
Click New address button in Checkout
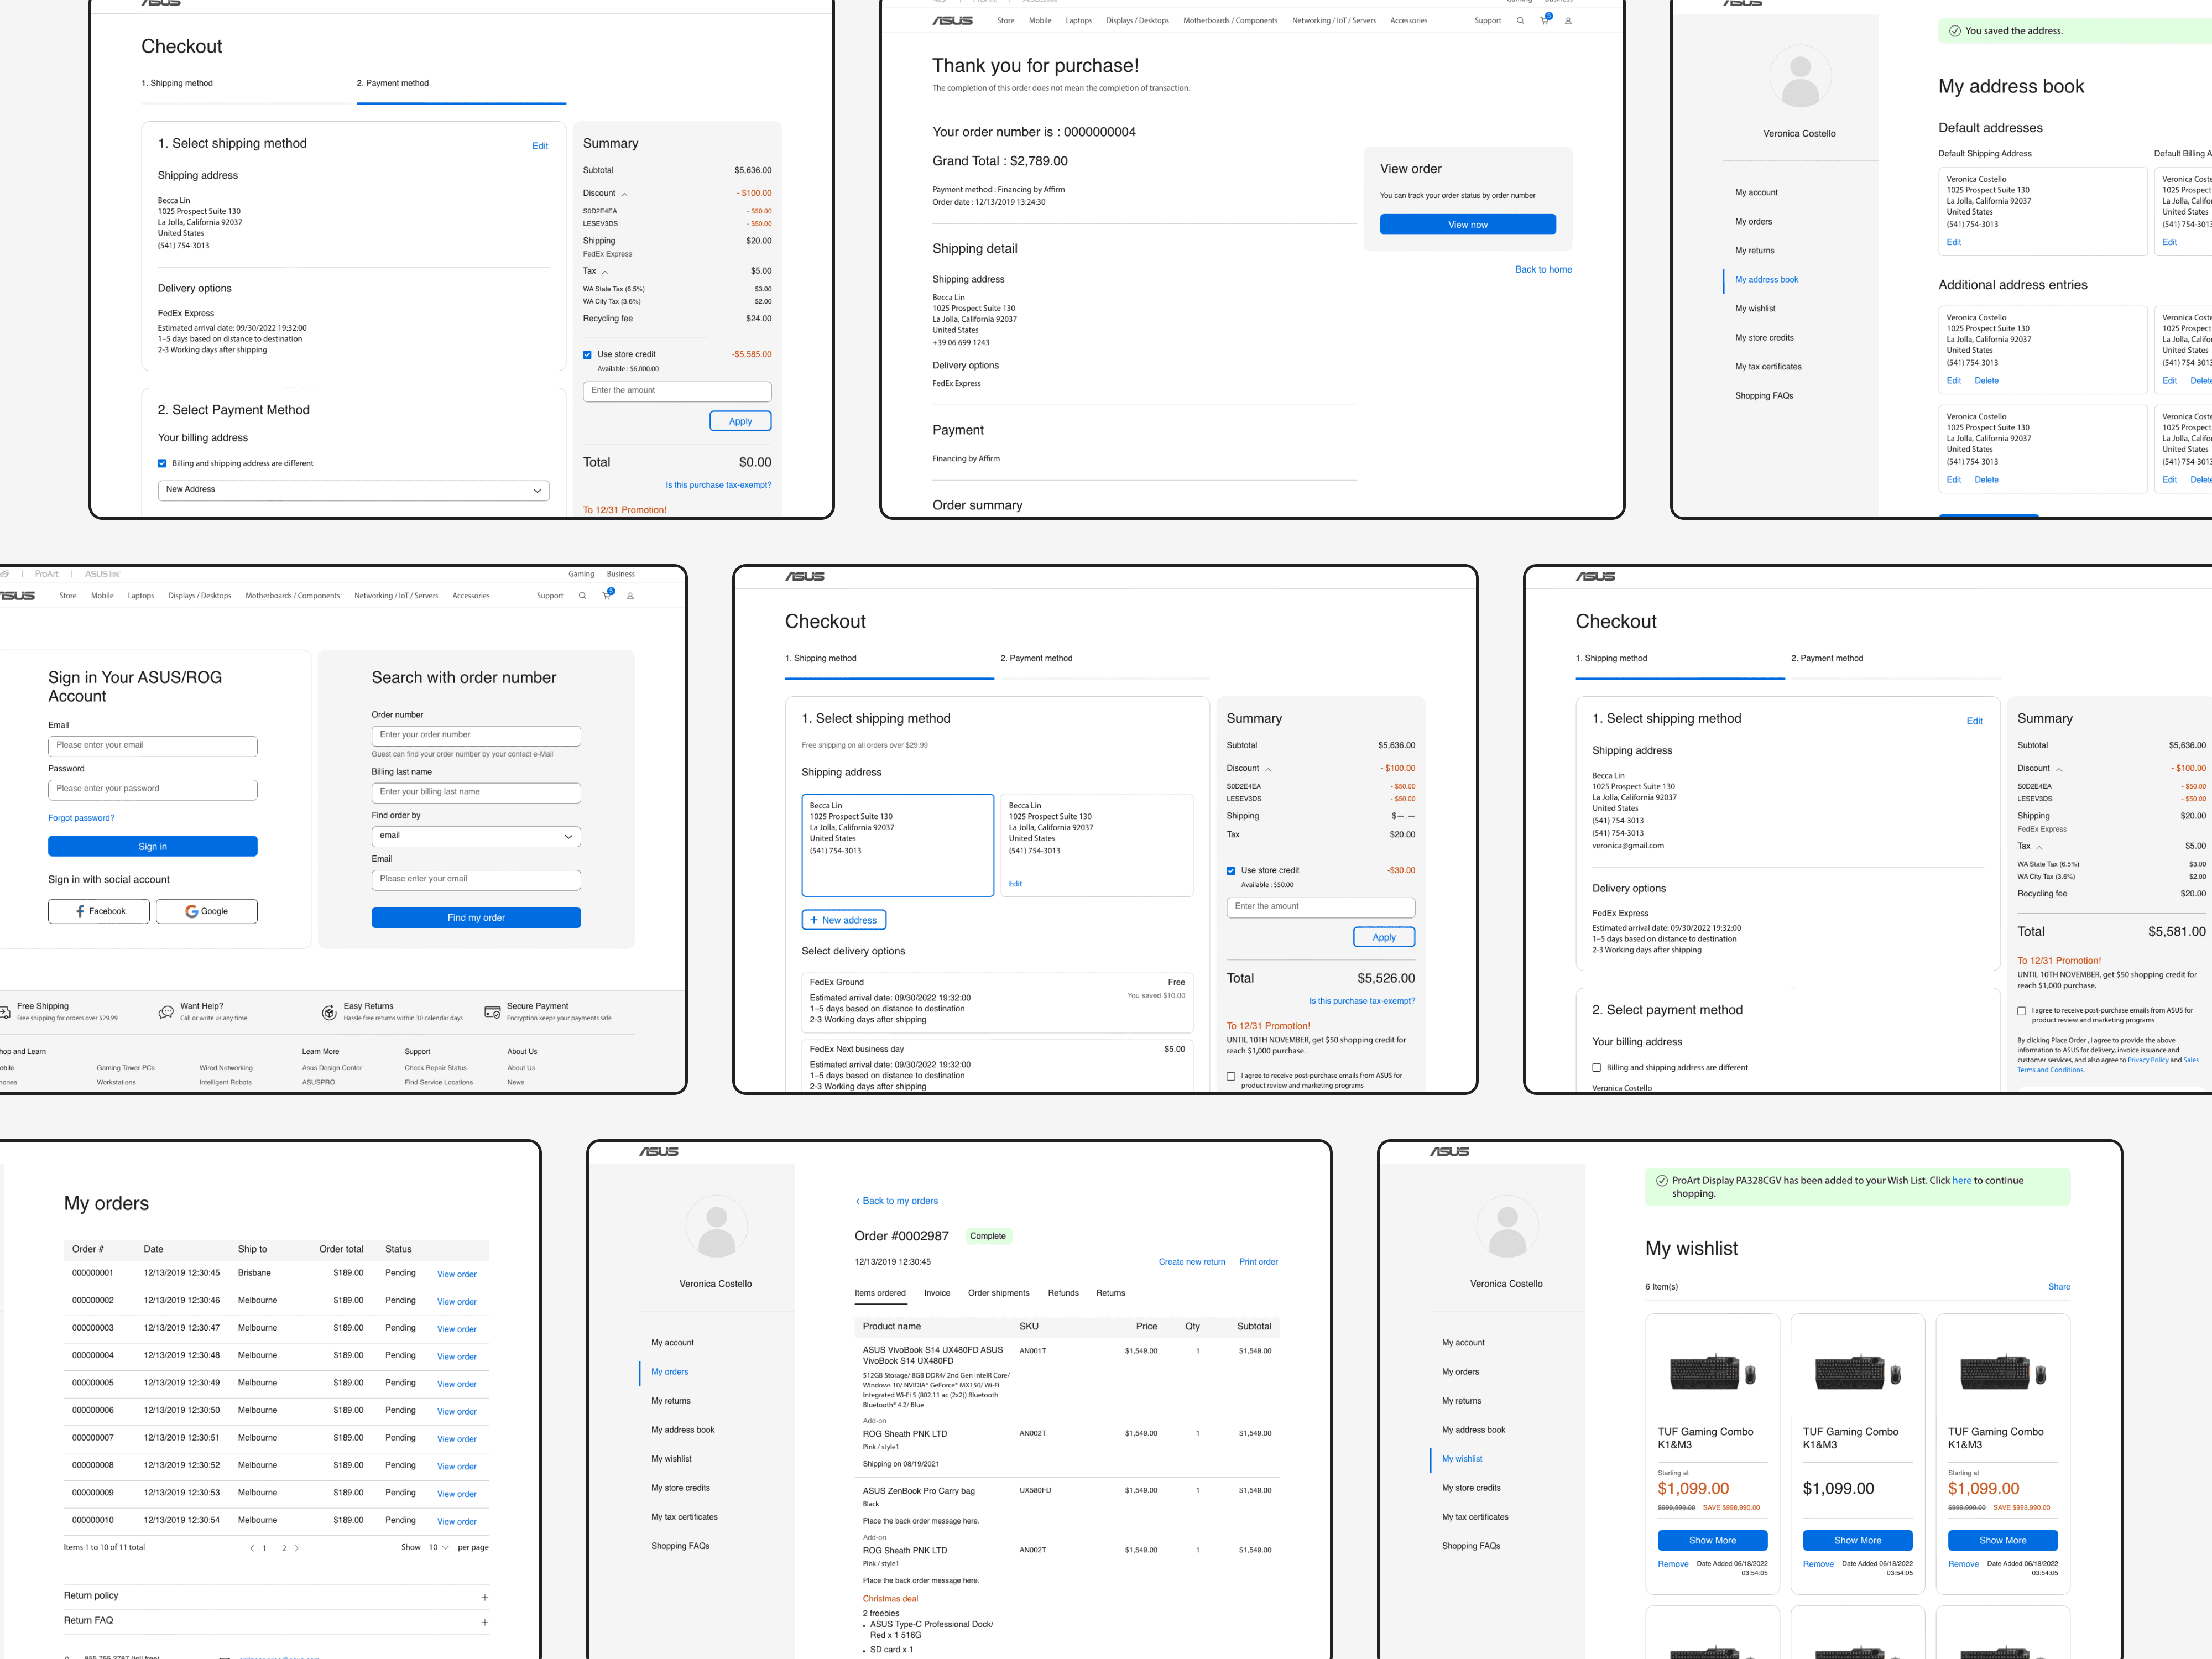coord(844,920)
